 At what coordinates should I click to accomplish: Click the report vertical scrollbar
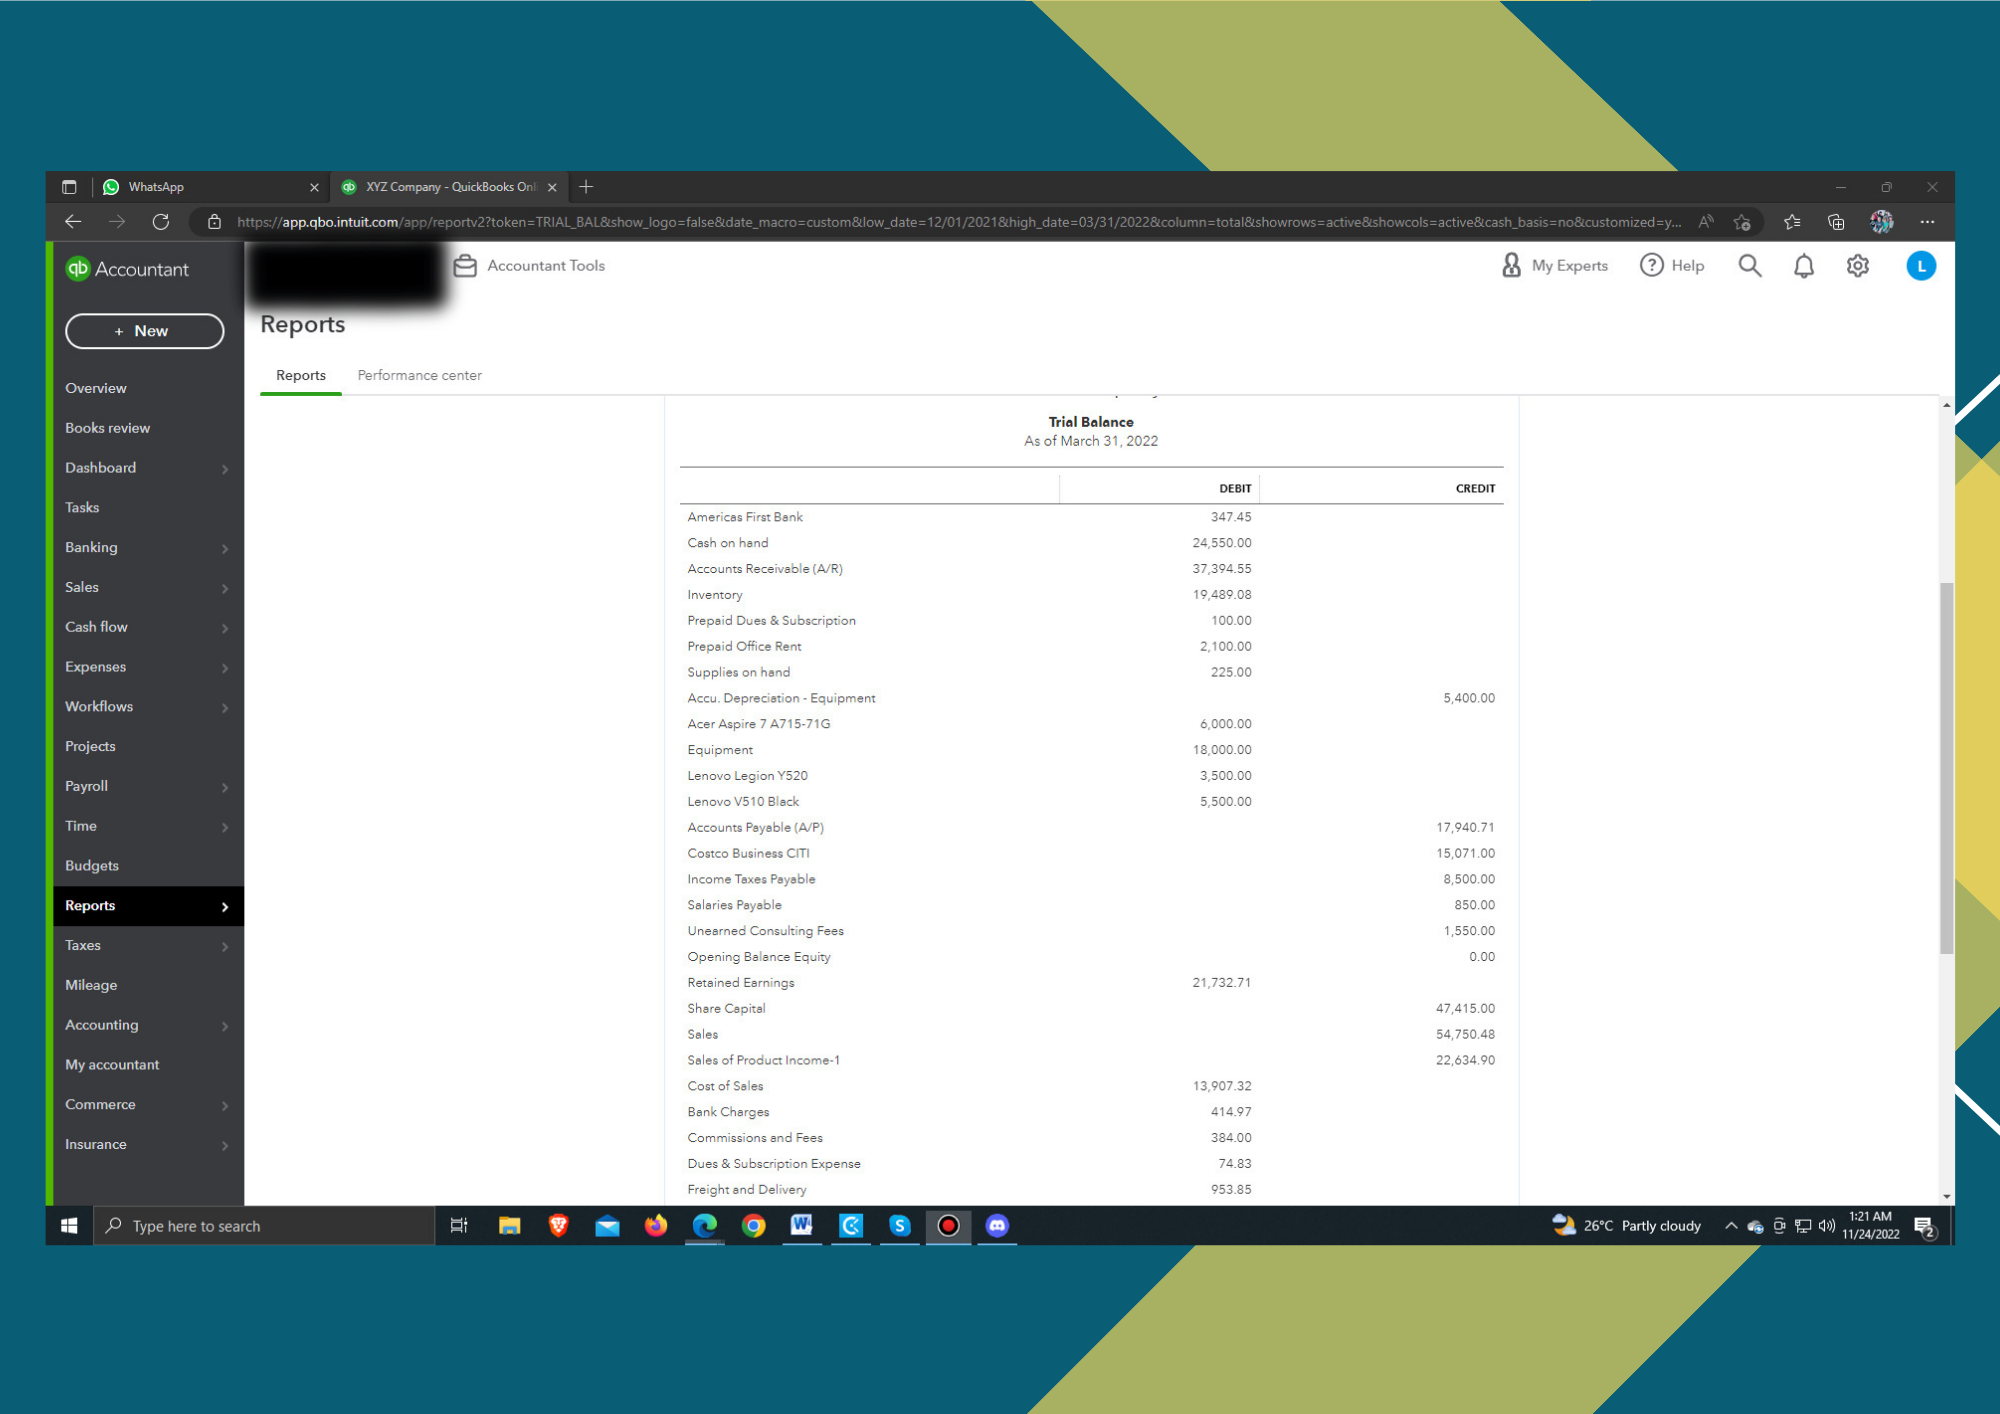pyautogui.click(x=1946, y=770)
